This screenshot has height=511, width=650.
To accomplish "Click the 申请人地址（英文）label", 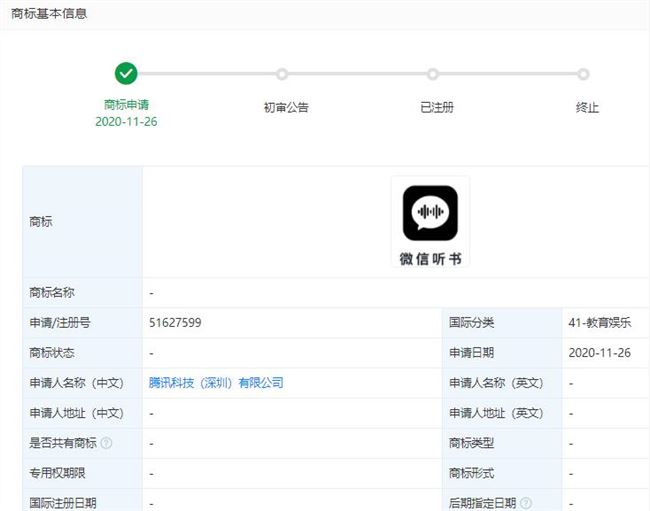I will click(x=496, y=413).
